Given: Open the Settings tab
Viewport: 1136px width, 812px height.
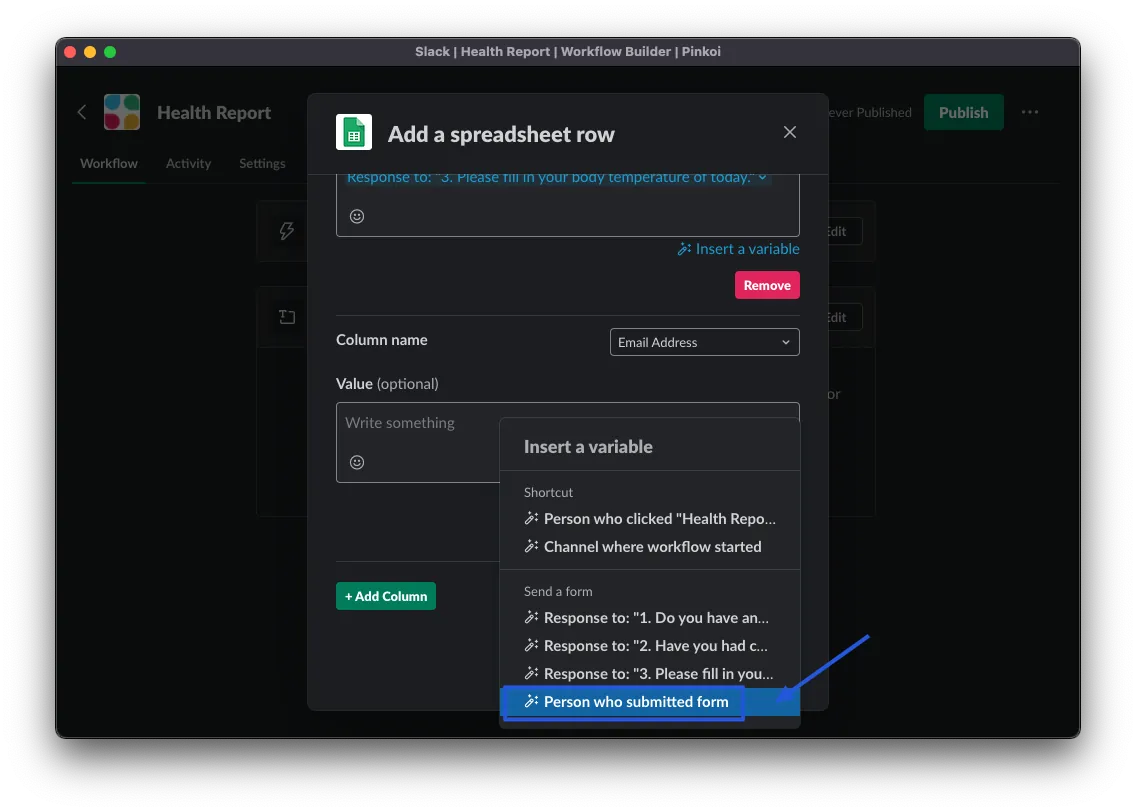Looking at the screenshot, I should click(262, 163).
